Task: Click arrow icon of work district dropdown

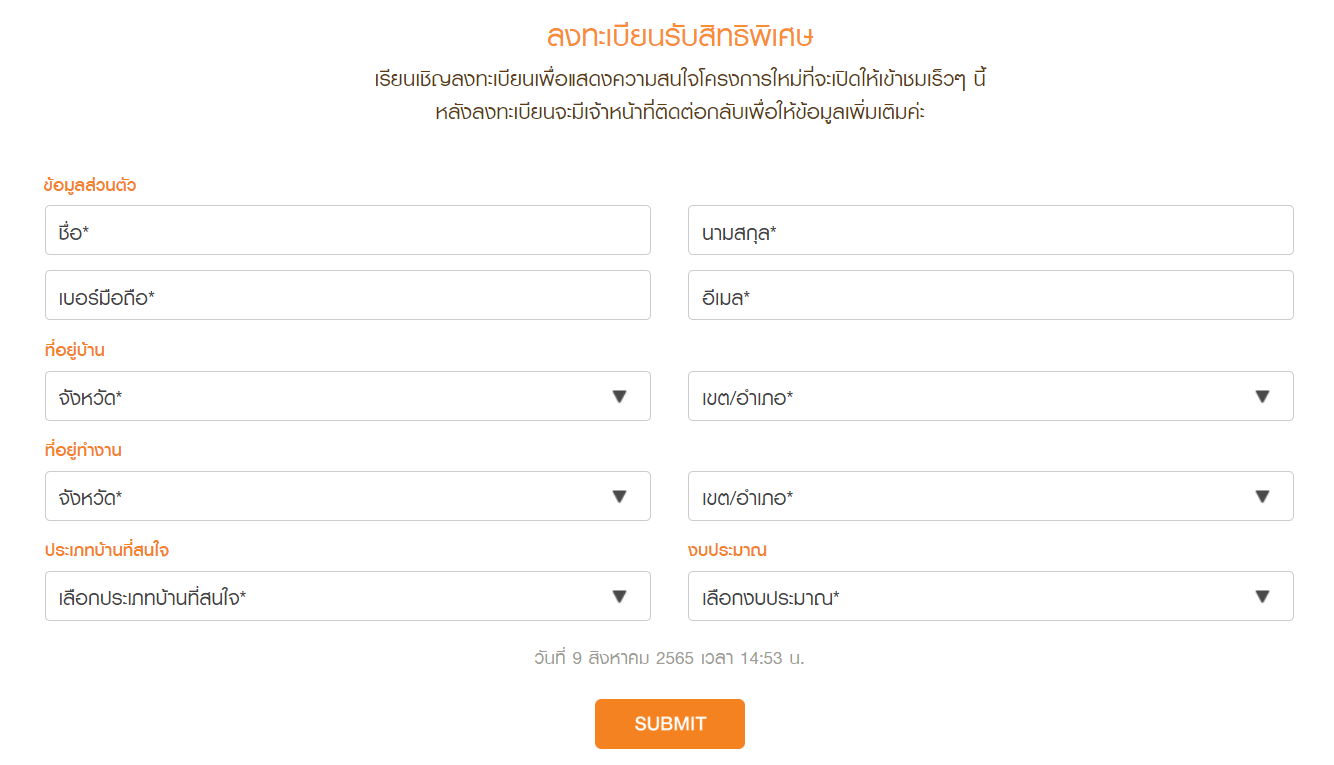Action: 1262,497
